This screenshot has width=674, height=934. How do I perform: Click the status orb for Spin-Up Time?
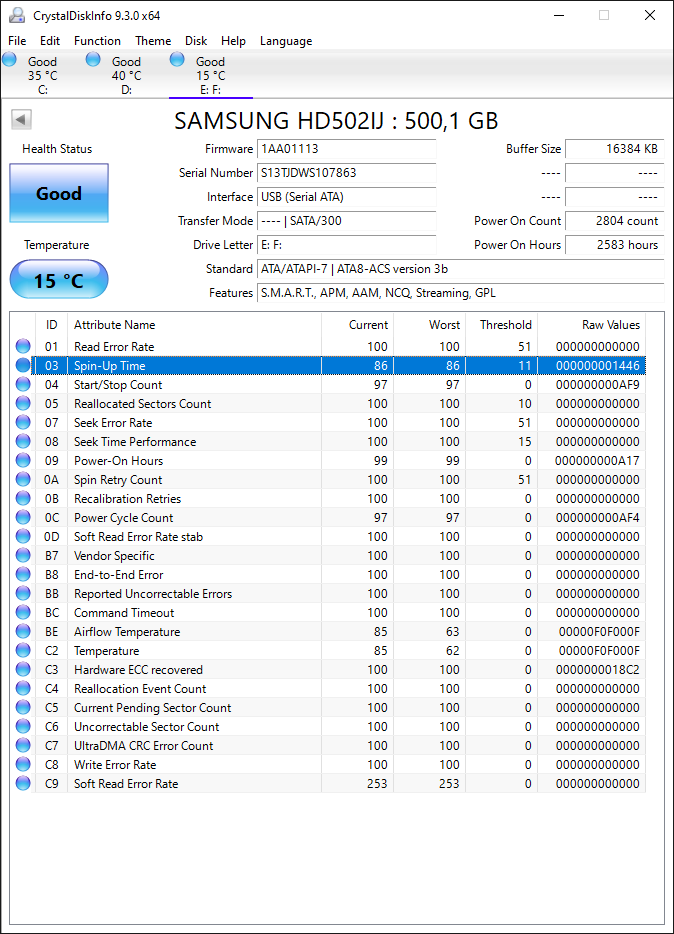(x=23, y=365)
